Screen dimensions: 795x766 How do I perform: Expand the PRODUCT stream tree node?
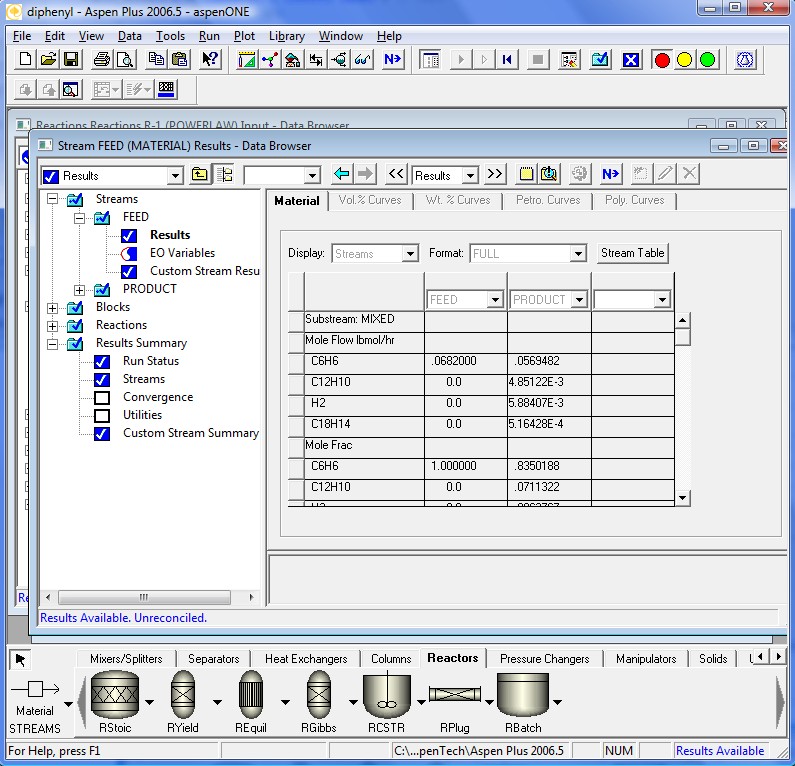pos(80,290)
